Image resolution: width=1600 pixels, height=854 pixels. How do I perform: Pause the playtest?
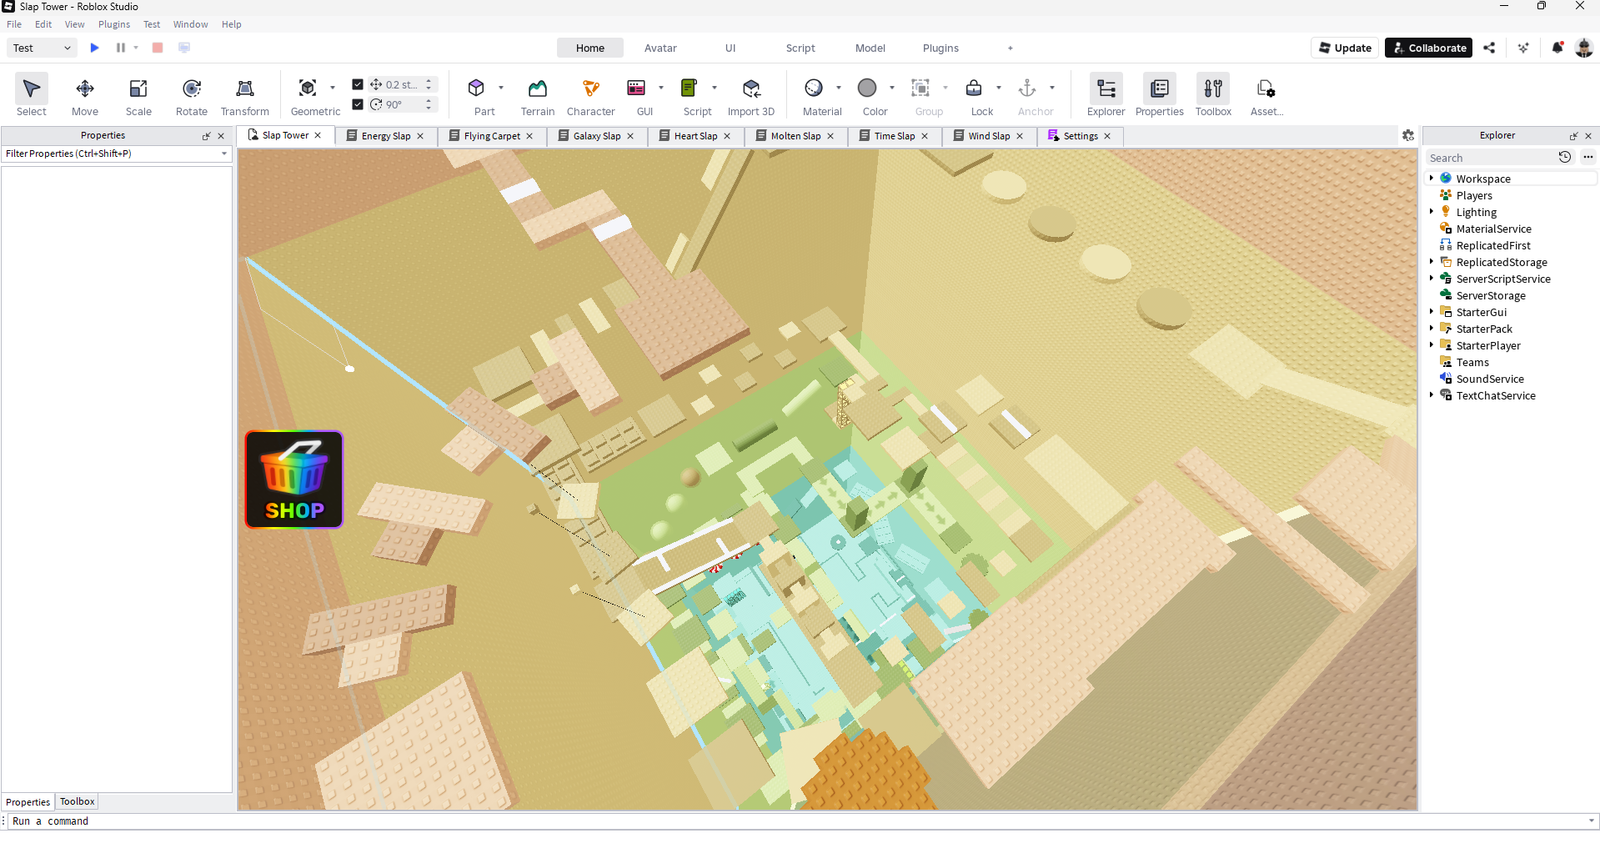tap(121, 47)
